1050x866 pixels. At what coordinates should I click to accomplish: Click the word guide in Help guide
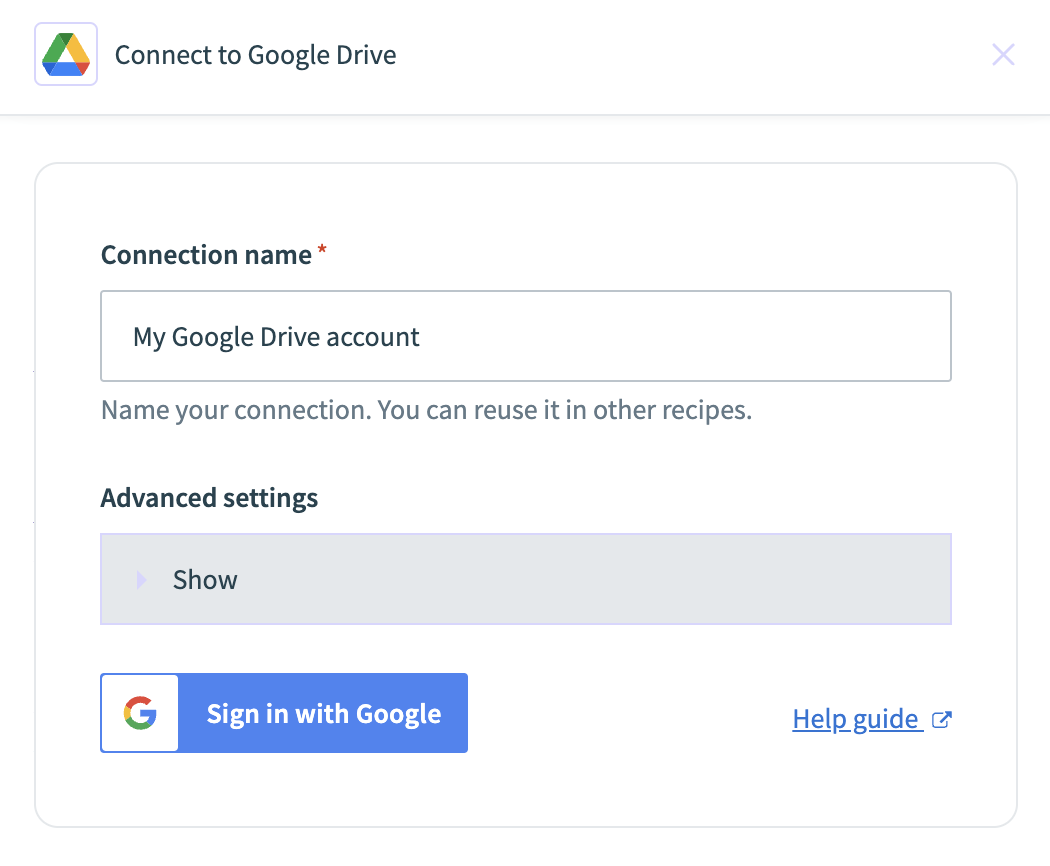[x=885, y=720]
